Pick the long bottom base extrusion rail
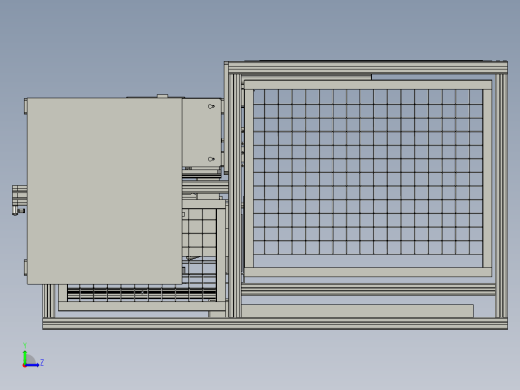Image resolution: width=520 pixels, height=390 pixels. [275, 324]
